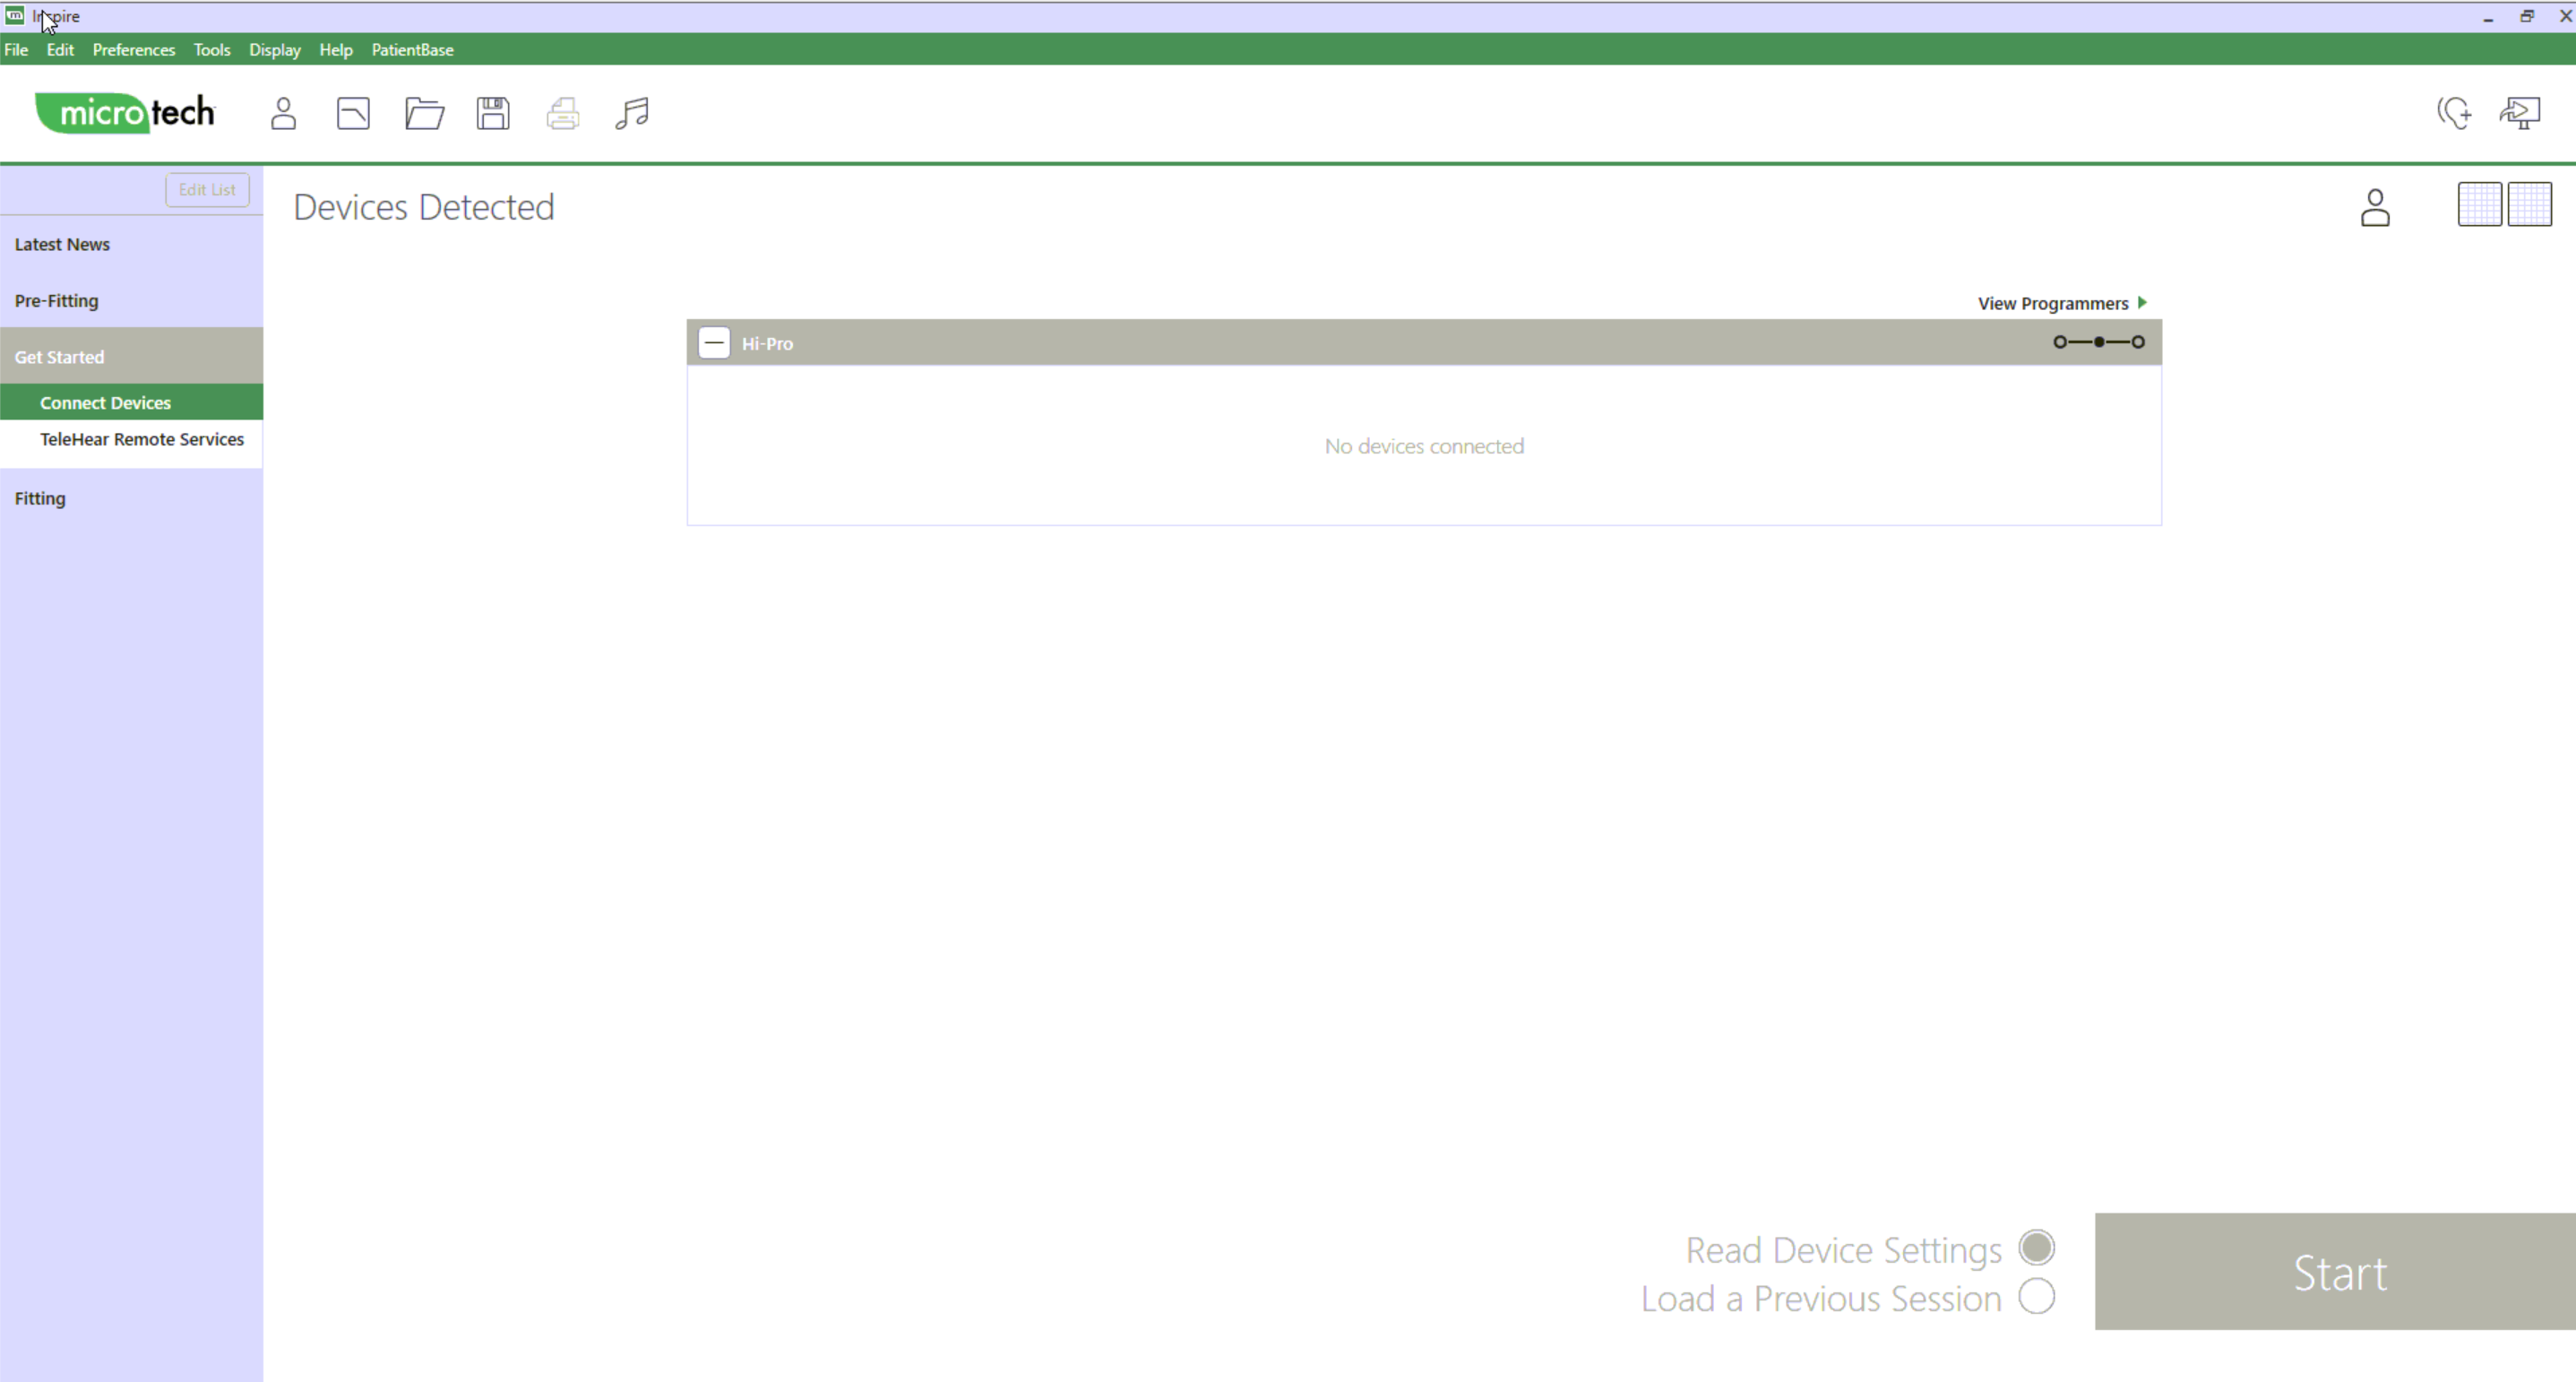The height and width of the screenshot is (1382, 2576).
Task: Select Connect Devices in sidebar
Action: 131,402
